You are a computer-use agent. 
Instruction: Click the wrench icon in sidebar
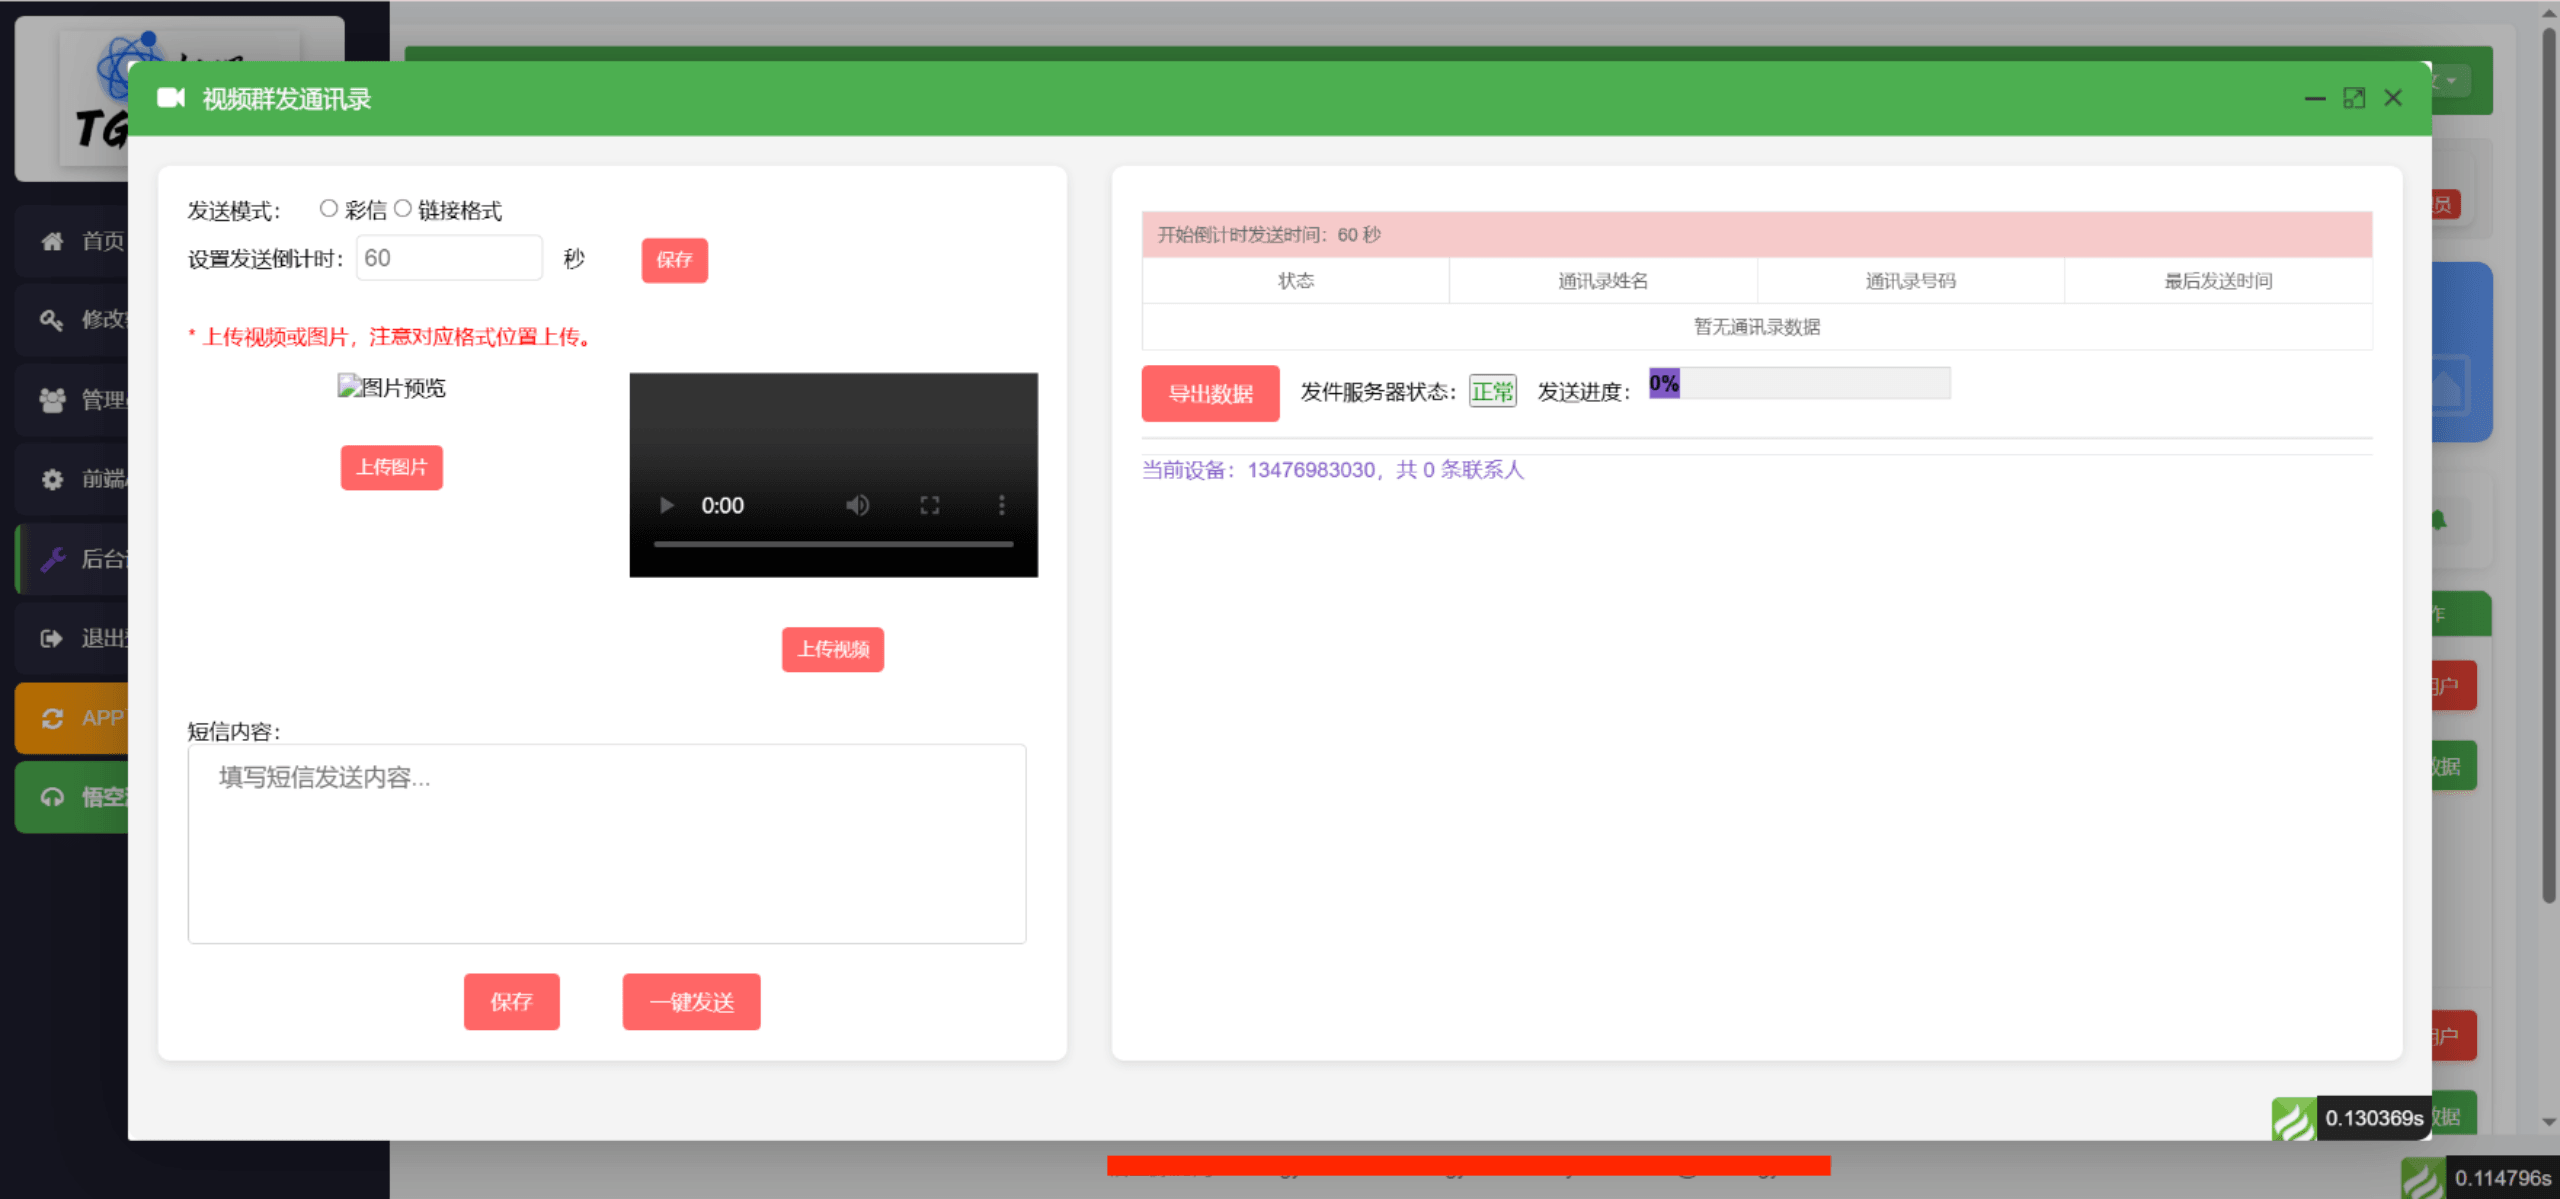pos(52,559)
